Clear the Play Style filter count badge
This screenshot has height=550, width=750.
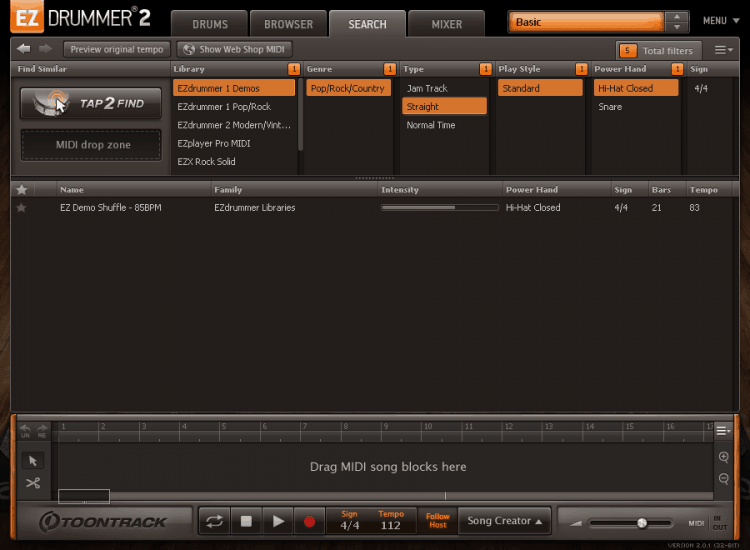(581, 69)
